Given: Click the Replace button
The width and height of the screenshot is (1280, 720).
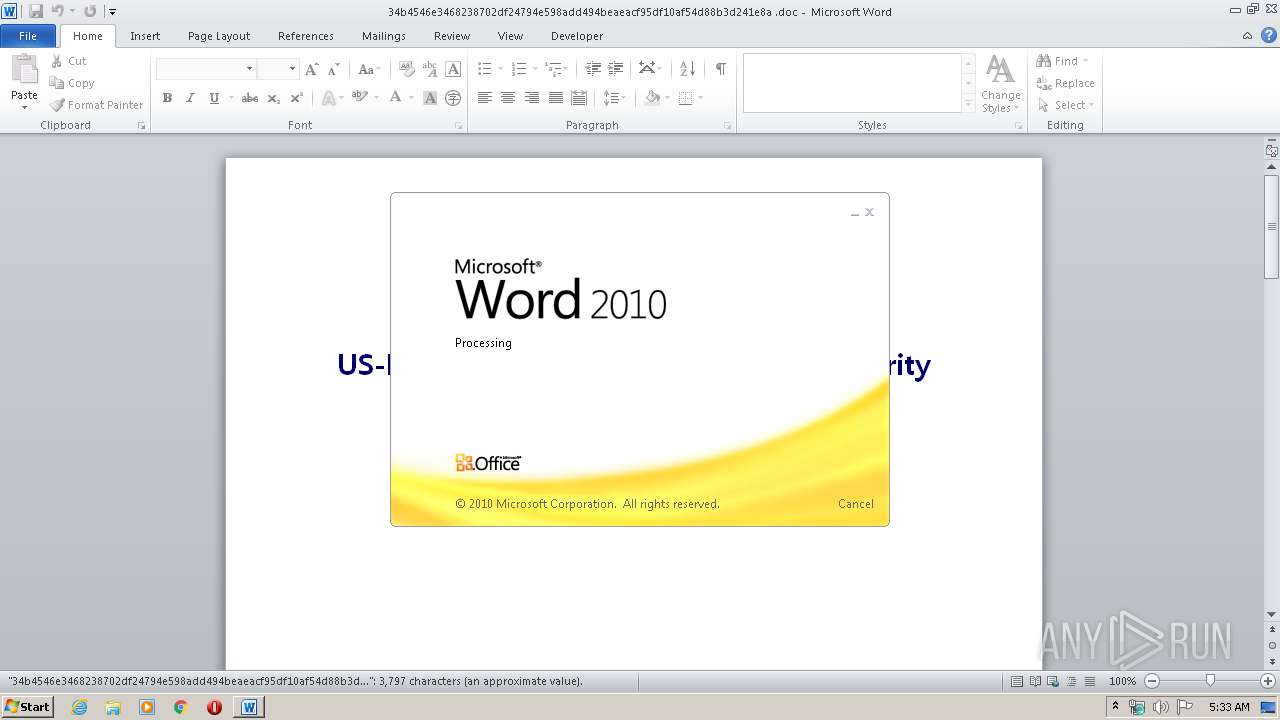Looking at the screenshot, I should (1066, 83).
